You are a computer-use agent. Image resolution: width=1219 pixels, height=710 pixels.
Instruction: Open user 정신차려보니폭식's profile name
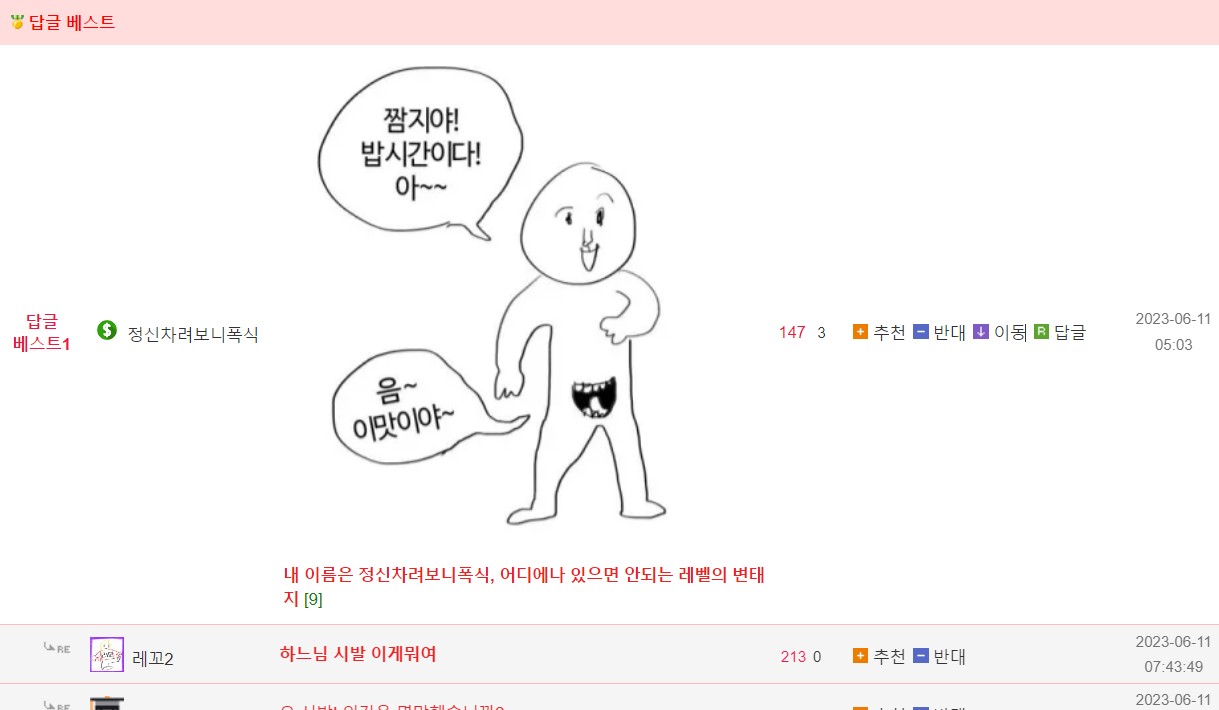(x=193, y=334)
